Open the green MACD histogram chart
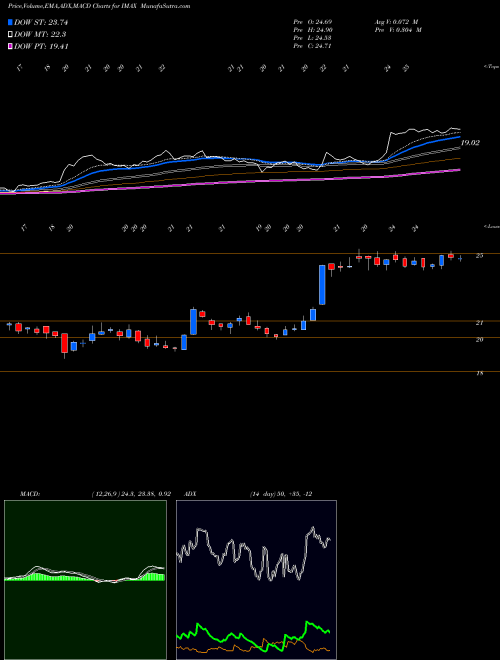500x660 pixels. pos(85,580)
